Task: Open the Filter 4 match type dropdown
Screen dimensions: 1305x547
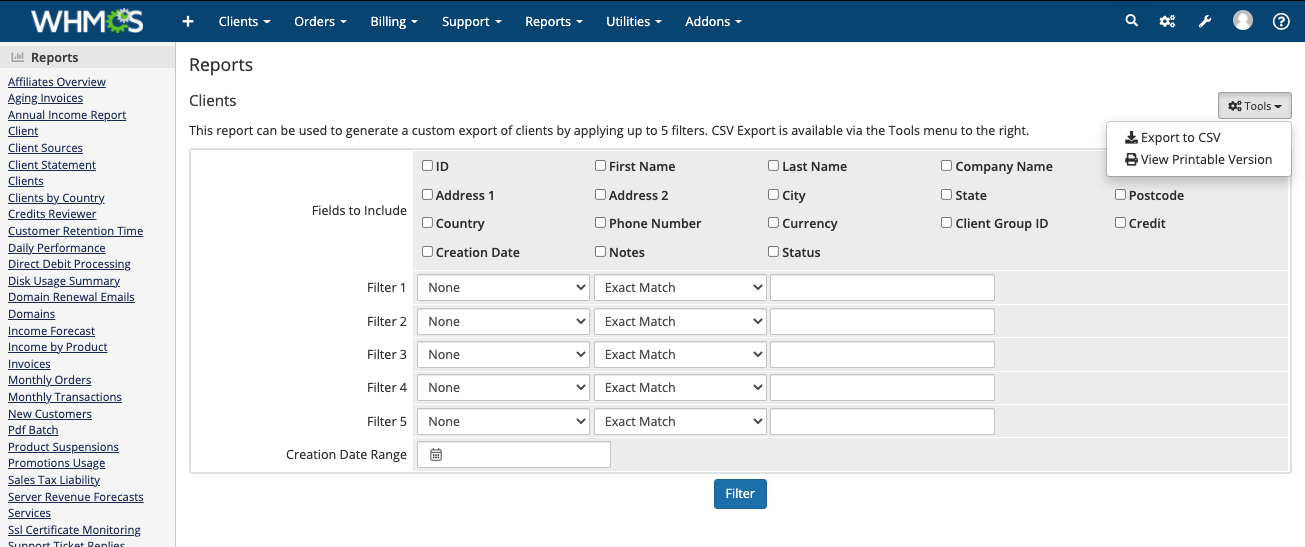Action: pyautogui.click(x=680, y=387)
